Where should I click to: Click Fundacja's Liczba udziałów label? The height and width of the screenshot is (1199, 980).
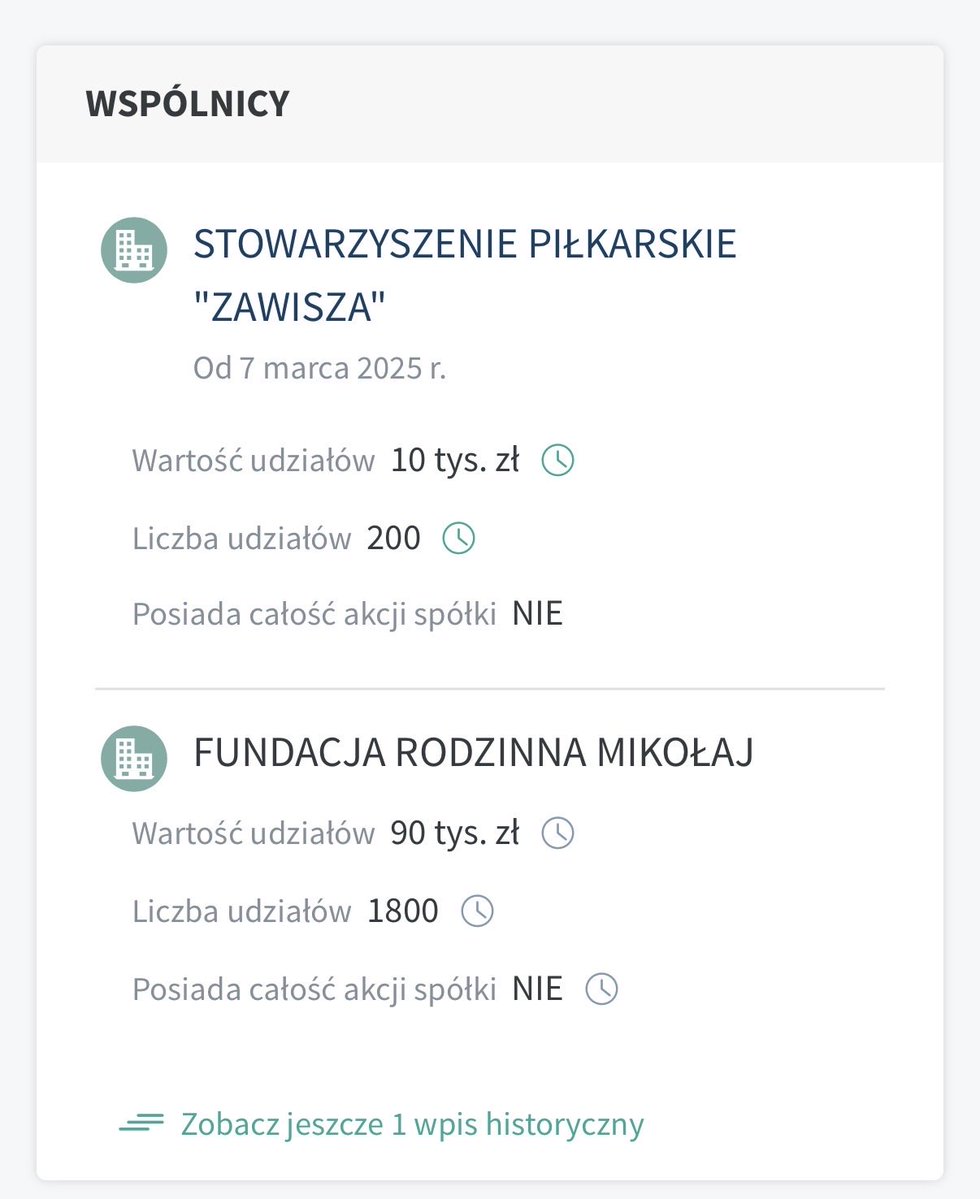point(242,911)
